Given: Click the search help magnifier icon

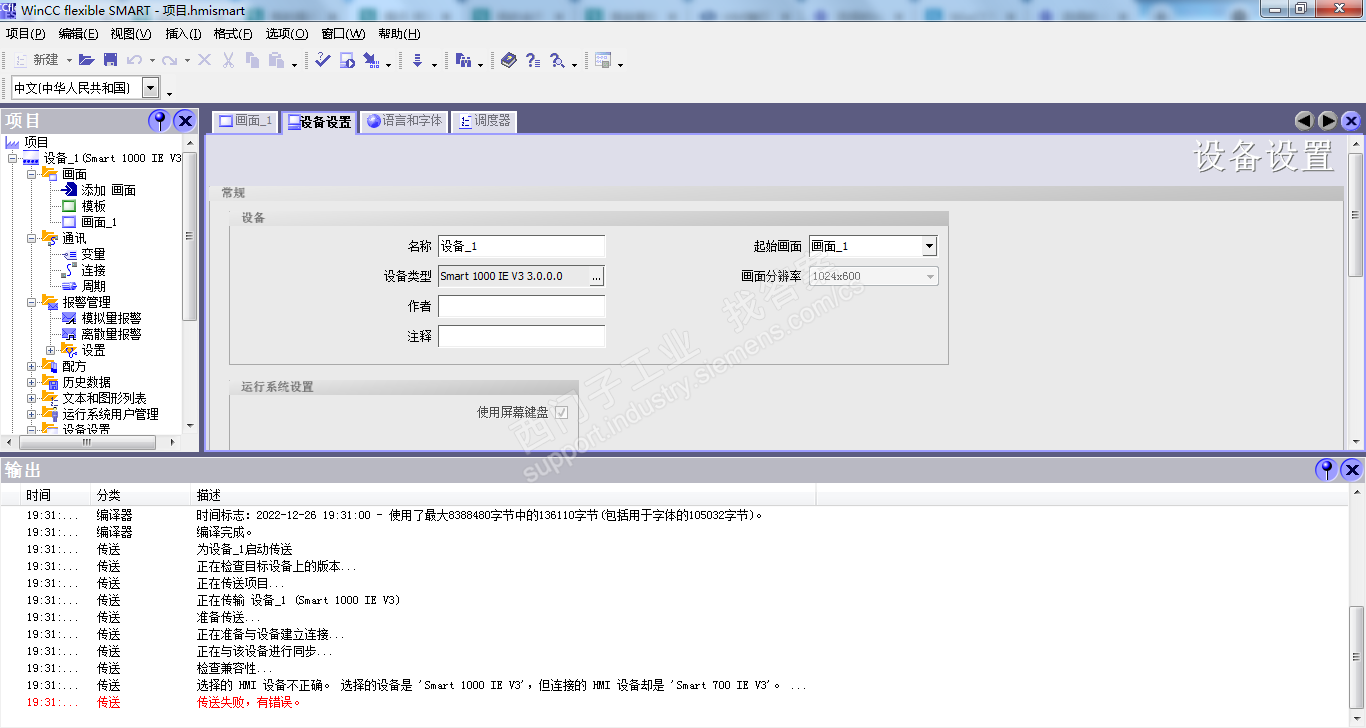Looking at the screenshot, I should click(x=557, y=60).
